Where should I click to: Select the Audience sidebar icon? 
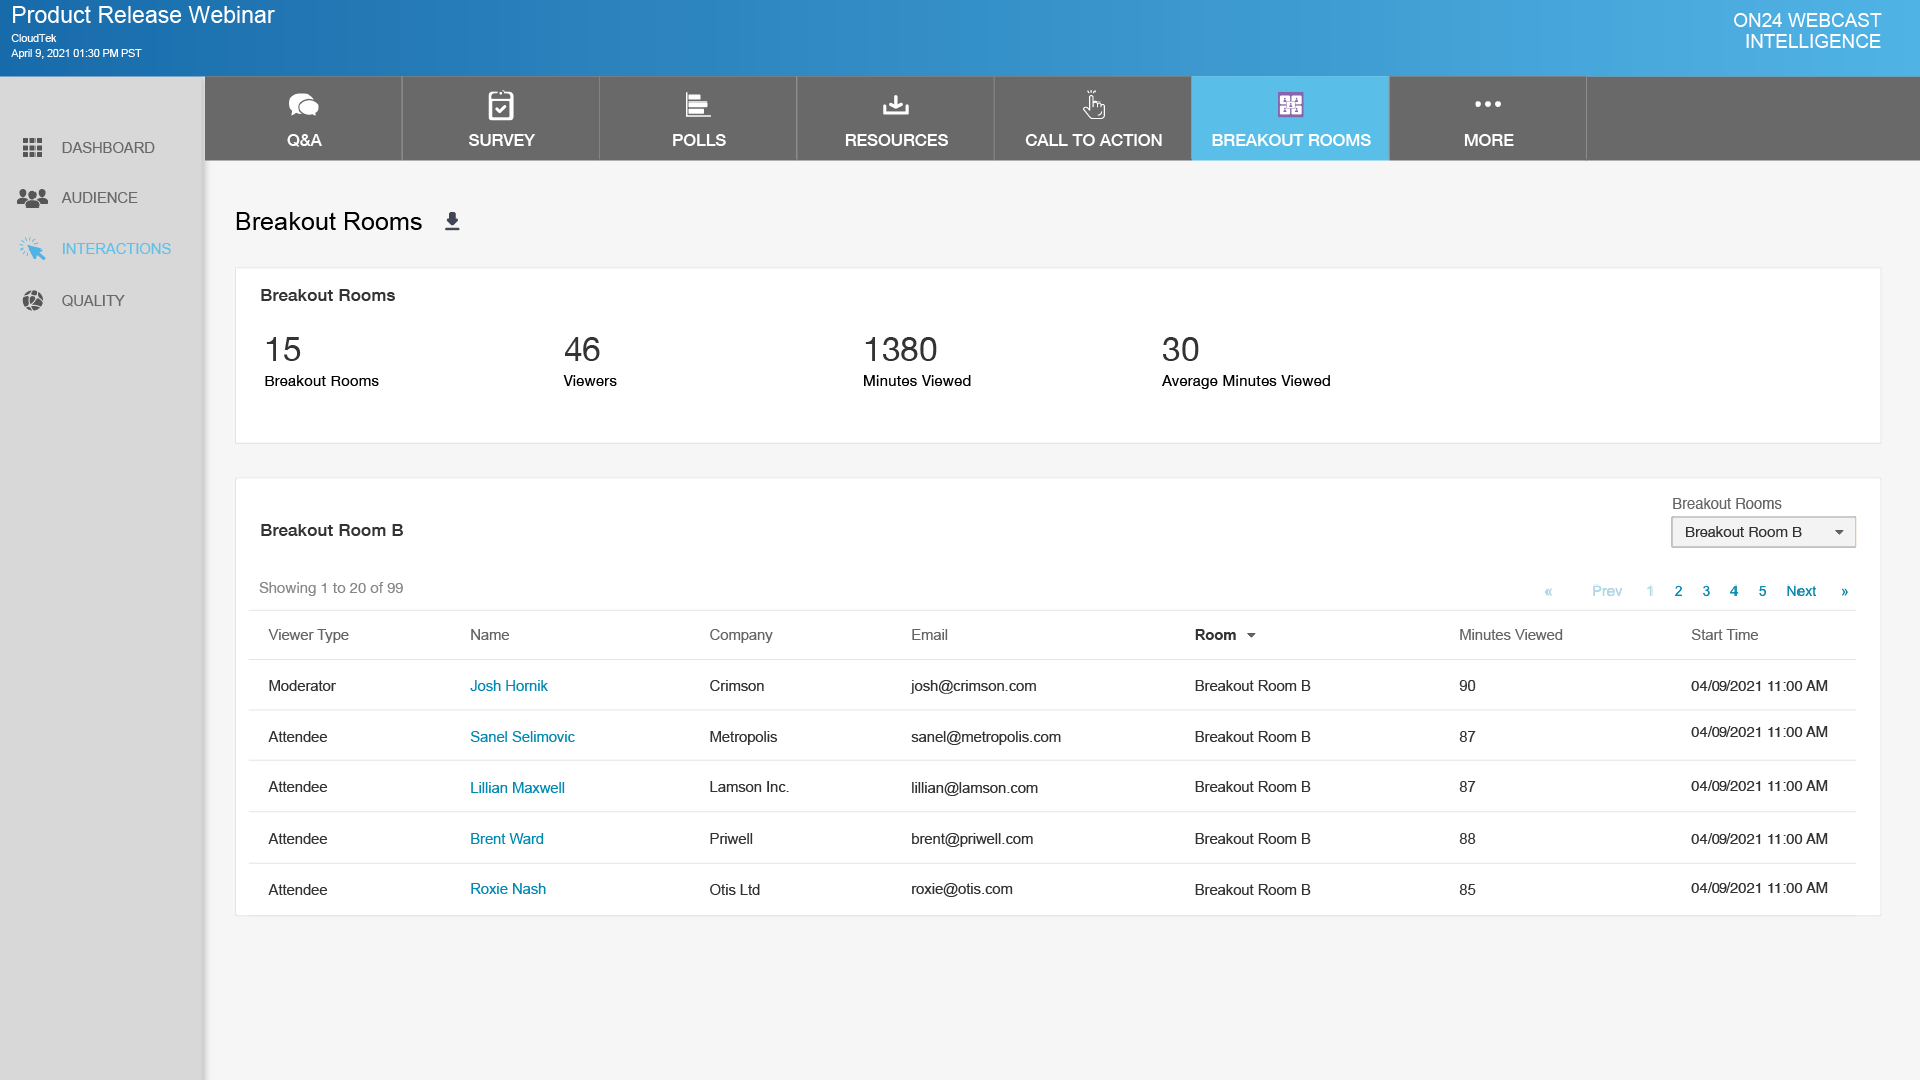click(33, 197)
